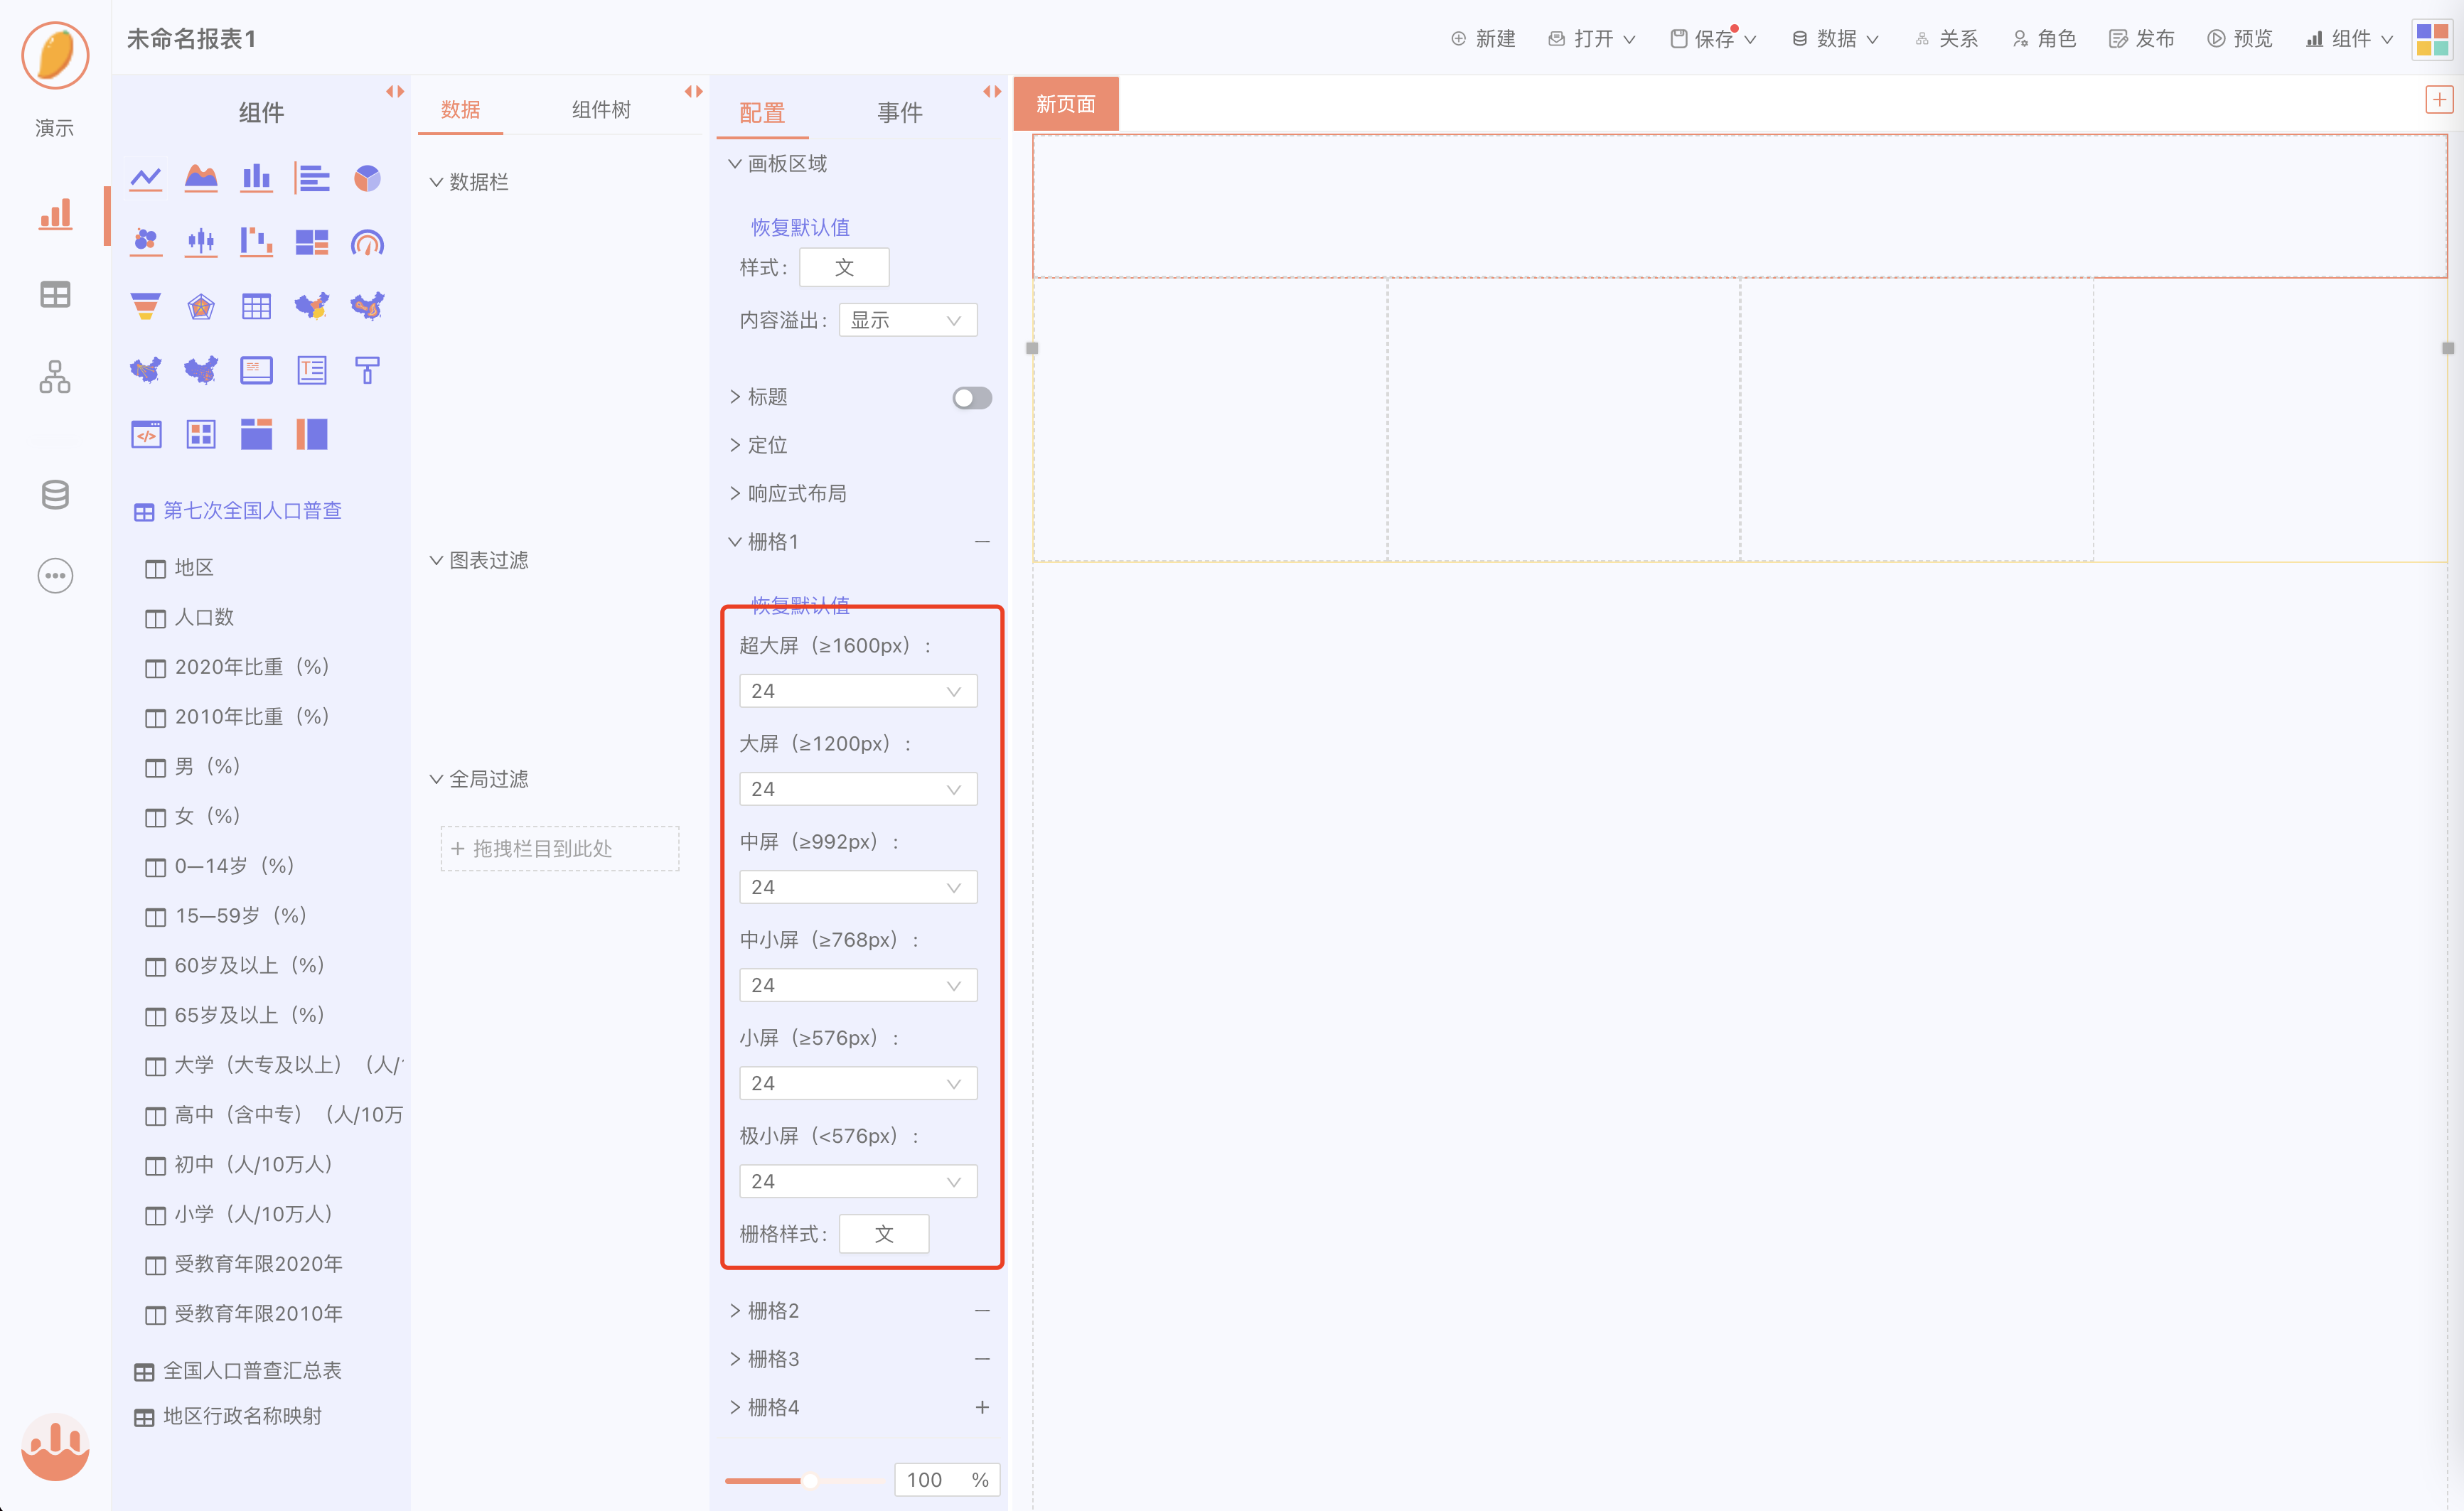Click the color theme squares icon
The image size is (2464, 1511).
[x=2432, y=39]
